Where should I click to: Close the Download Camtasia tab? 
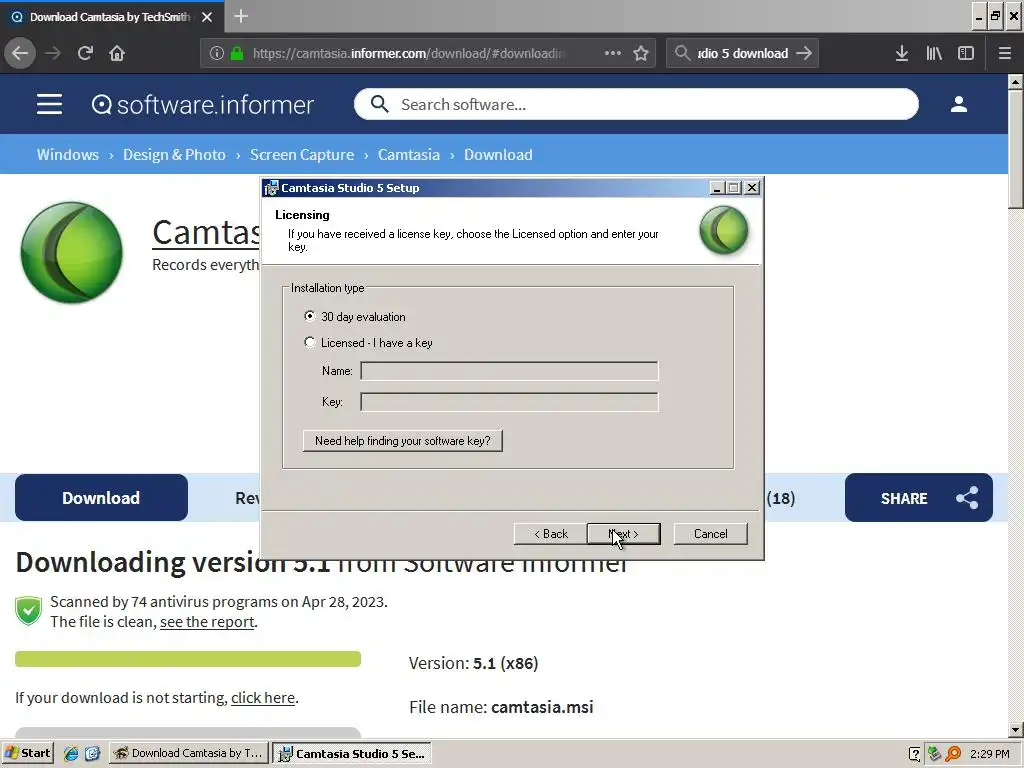click(x=207, y=17)
